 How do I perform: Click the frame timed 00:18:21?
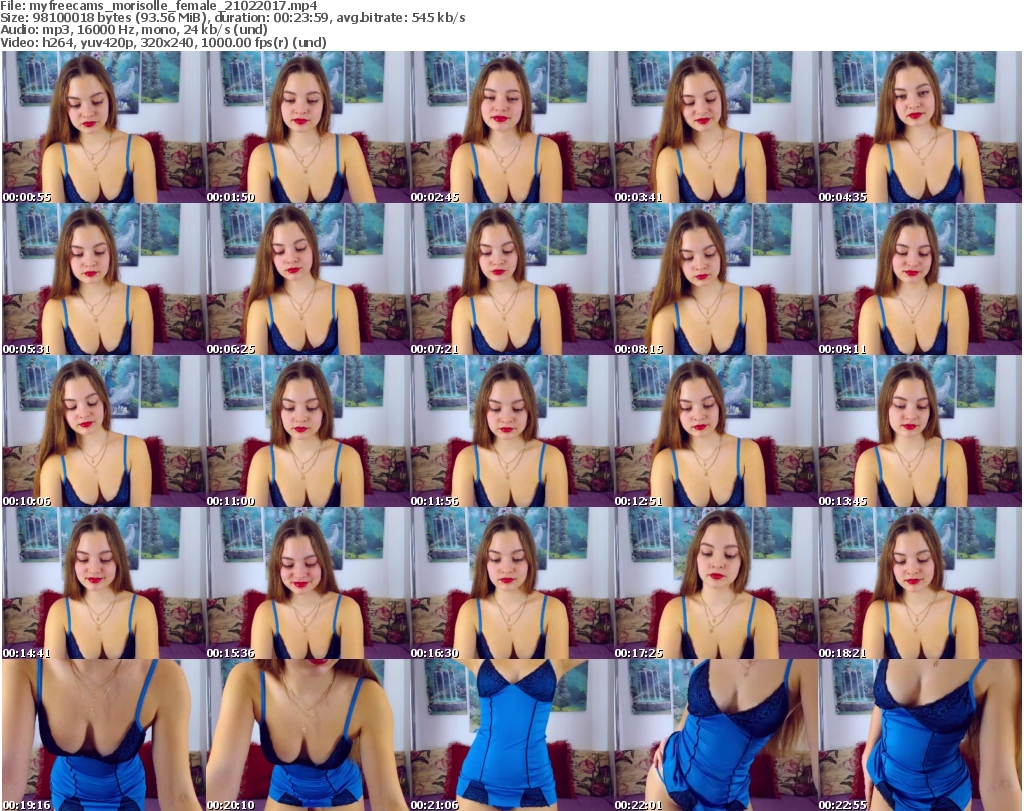click(x=920, y=584)
